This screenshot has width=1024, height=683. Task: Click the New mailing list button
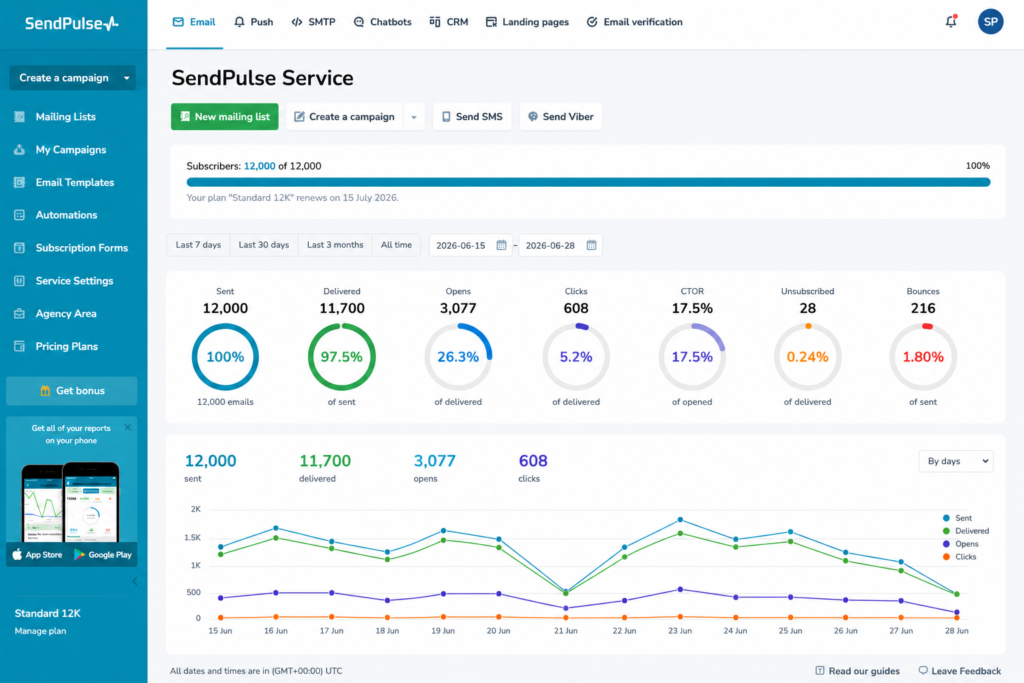225,117
